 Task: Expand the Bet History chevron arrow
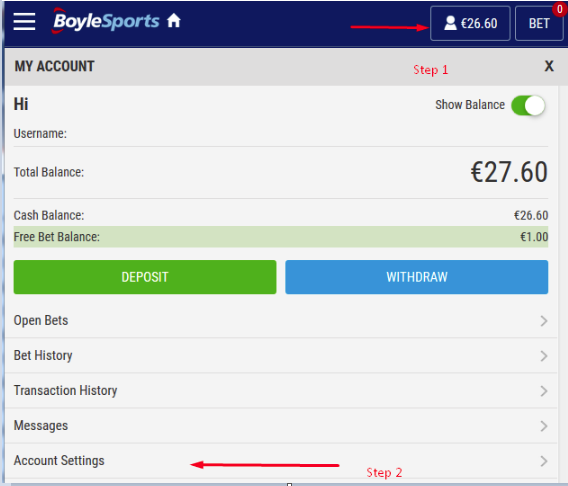point(544,356)
